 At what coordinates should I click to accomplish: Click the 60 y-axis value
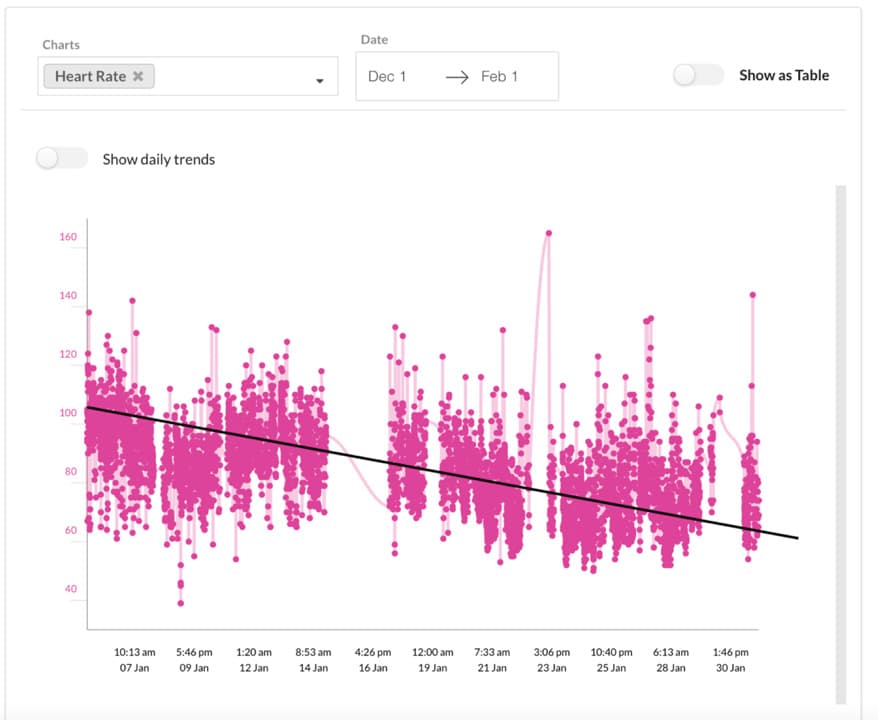[71, 530]
